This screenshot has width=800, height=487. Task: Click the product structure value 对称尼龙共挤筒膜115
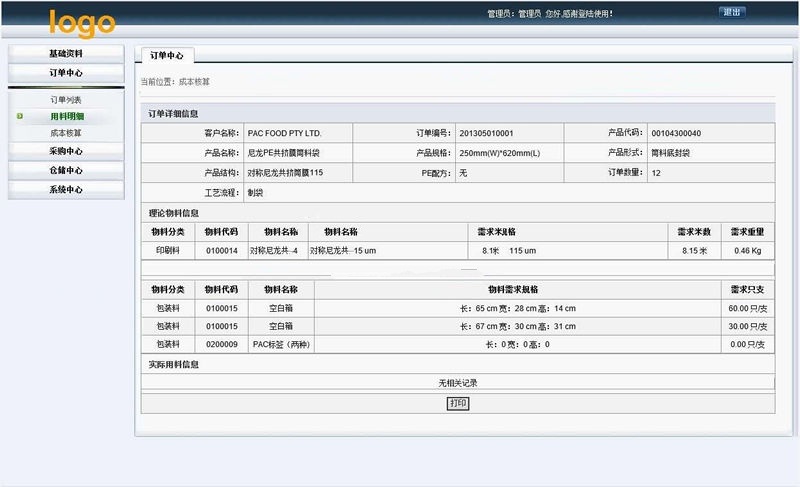point(285,173)
